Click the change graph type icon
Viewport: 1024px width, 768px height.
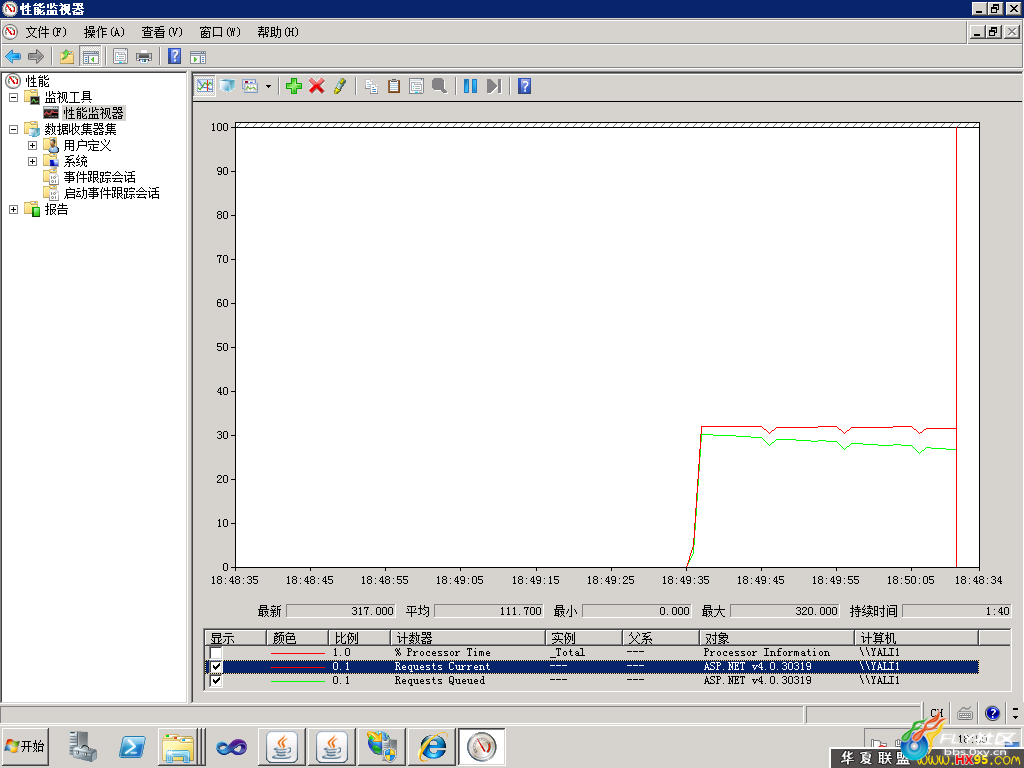coord(250,86)
